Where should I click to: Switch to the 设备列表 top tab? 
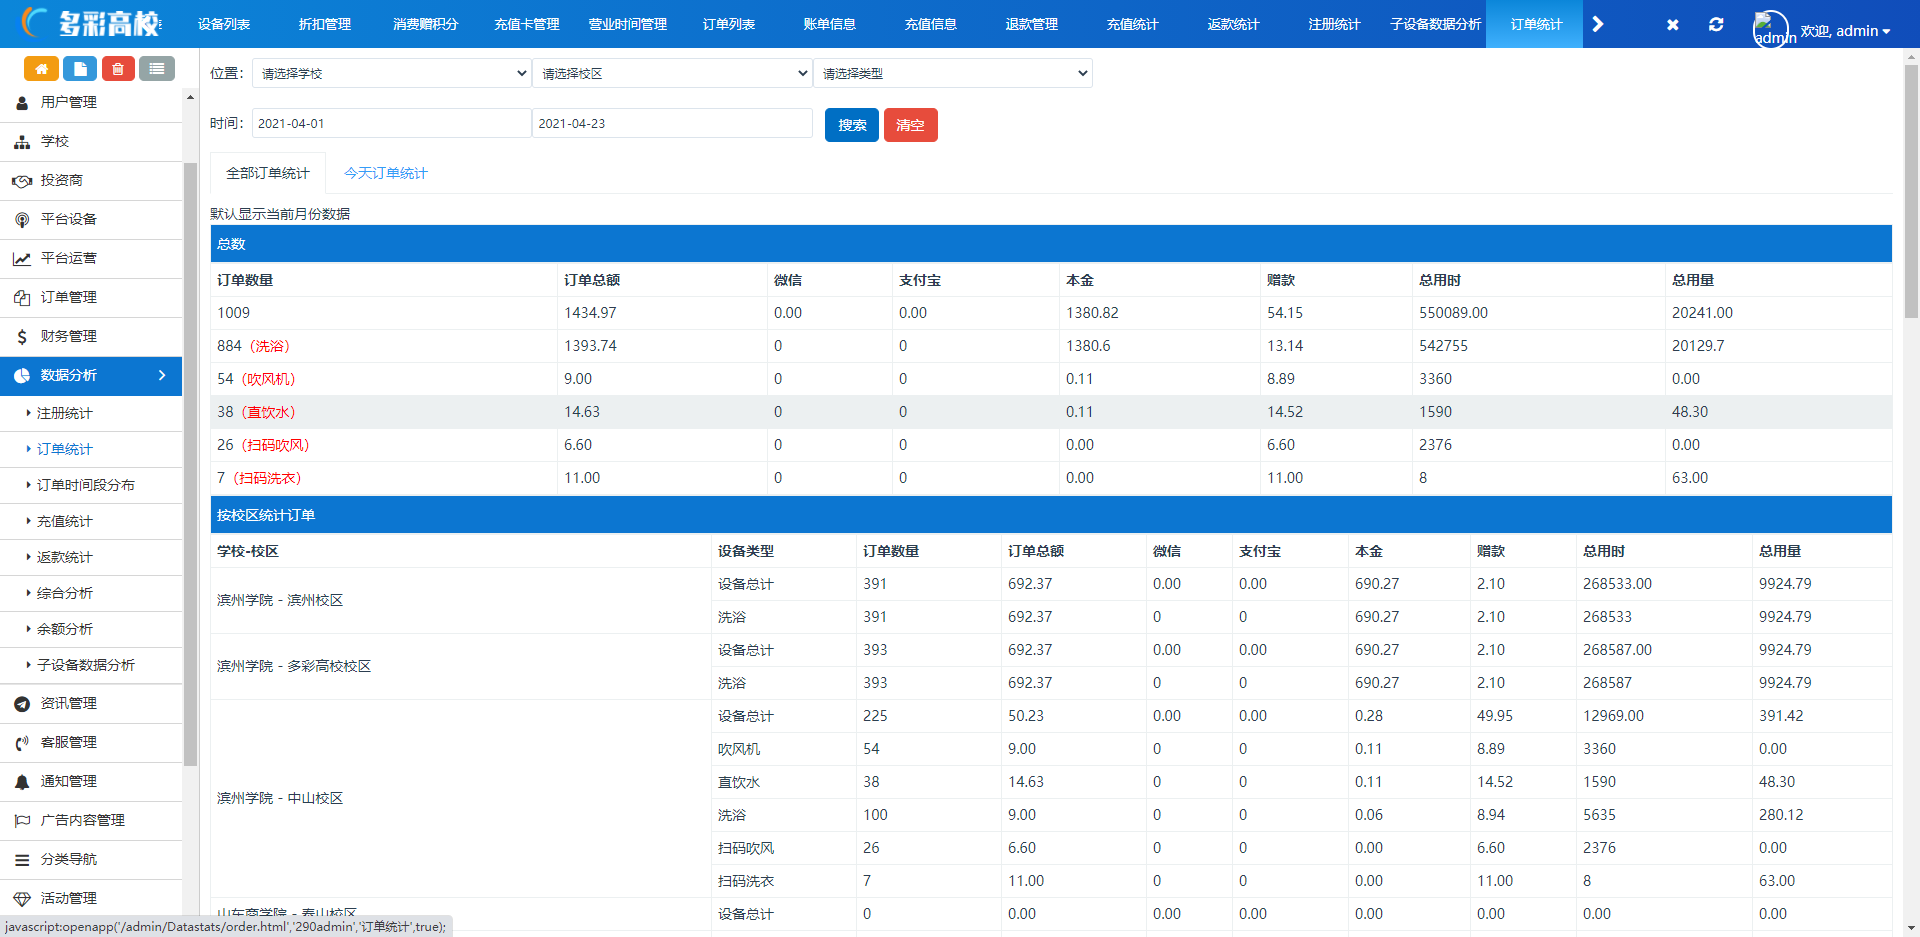click(x=224, y=24)
